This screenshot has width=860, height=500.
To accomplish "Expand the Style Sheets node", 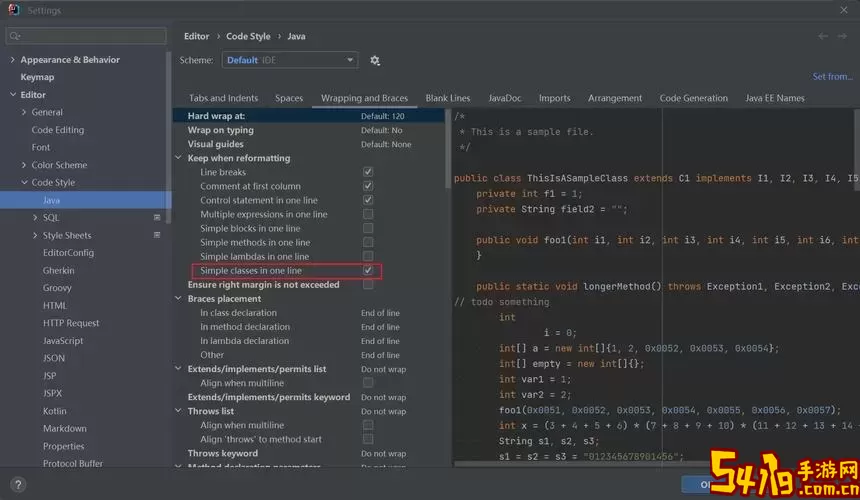I will coord(35,235).
